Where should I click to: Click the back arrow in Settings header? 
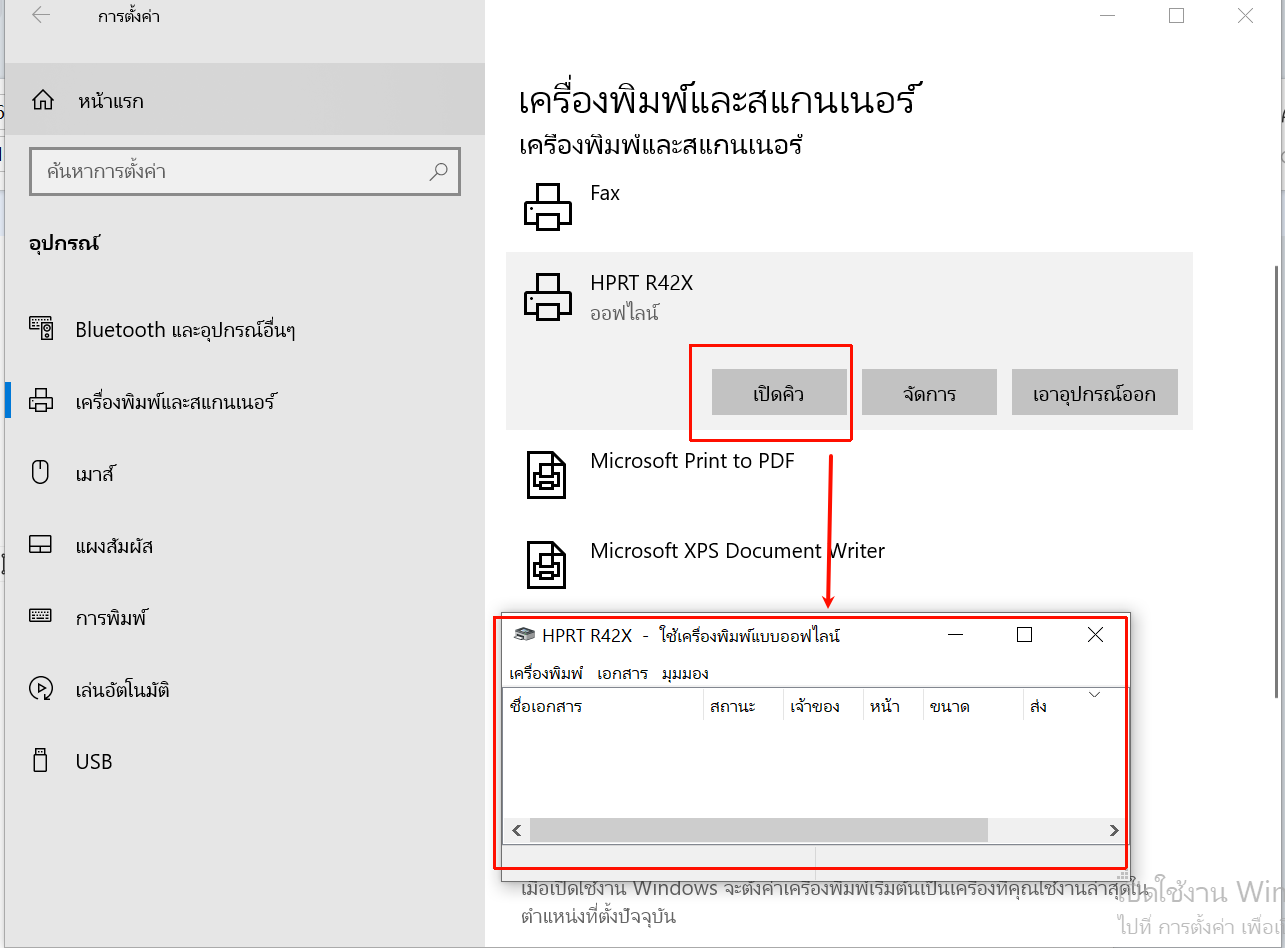click(41, 16)
